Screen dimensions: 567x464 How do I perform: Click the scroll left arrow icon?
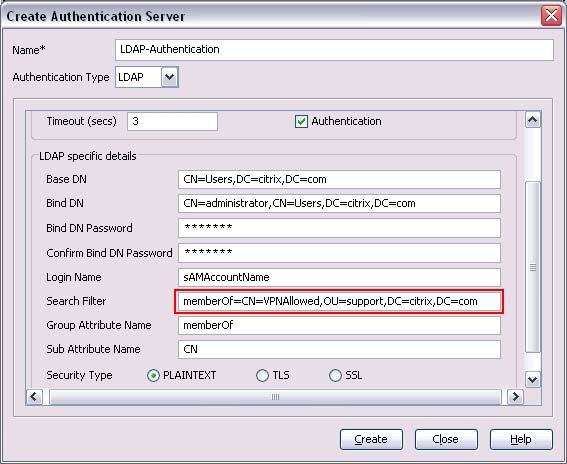[34, 397]
